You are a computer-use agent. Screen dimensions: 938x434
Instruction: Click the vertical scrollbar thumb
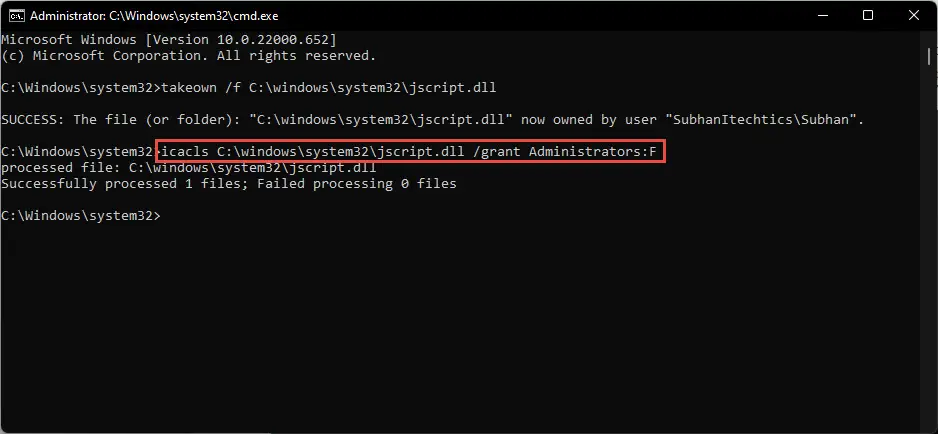pyautogui.click(x=929, y=57)
